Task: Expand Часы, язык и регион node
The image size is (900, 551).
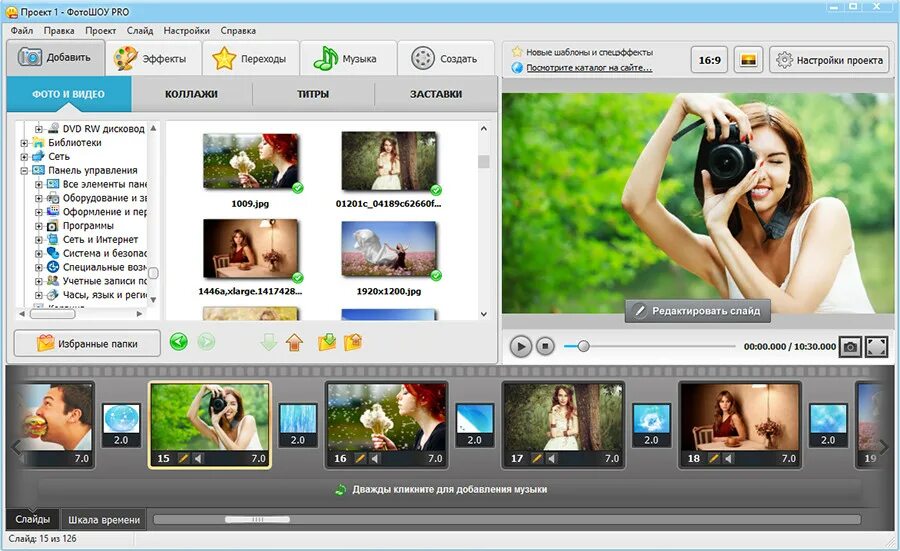Action: [38, 295]
